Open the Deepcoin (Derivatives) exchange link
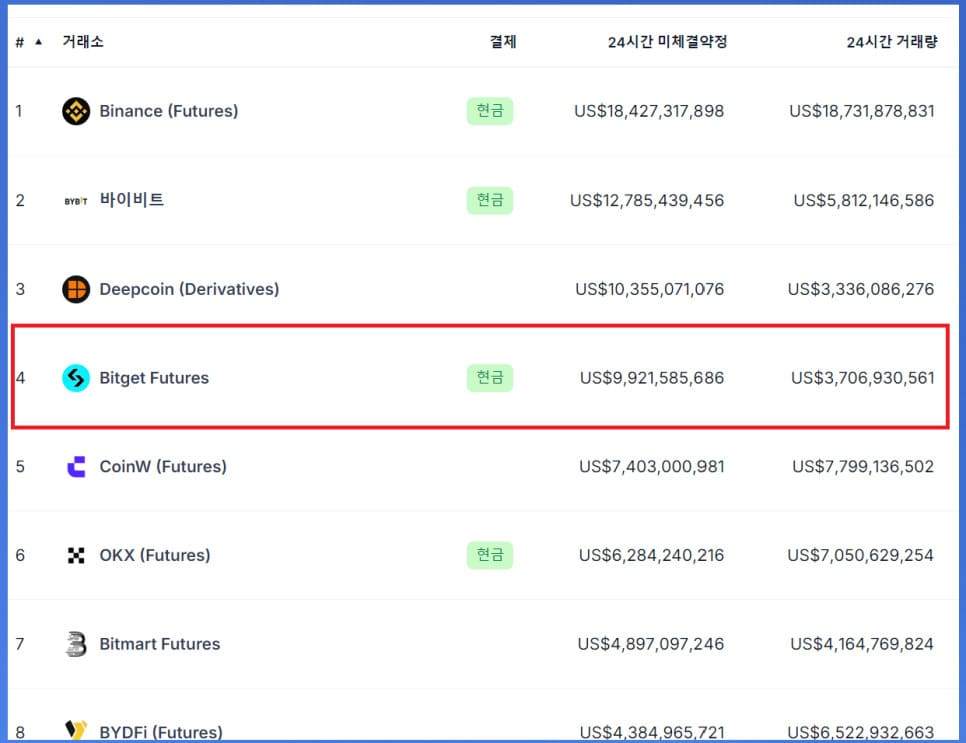The width and height of the screenshot is (966, 743). [189, 290]
